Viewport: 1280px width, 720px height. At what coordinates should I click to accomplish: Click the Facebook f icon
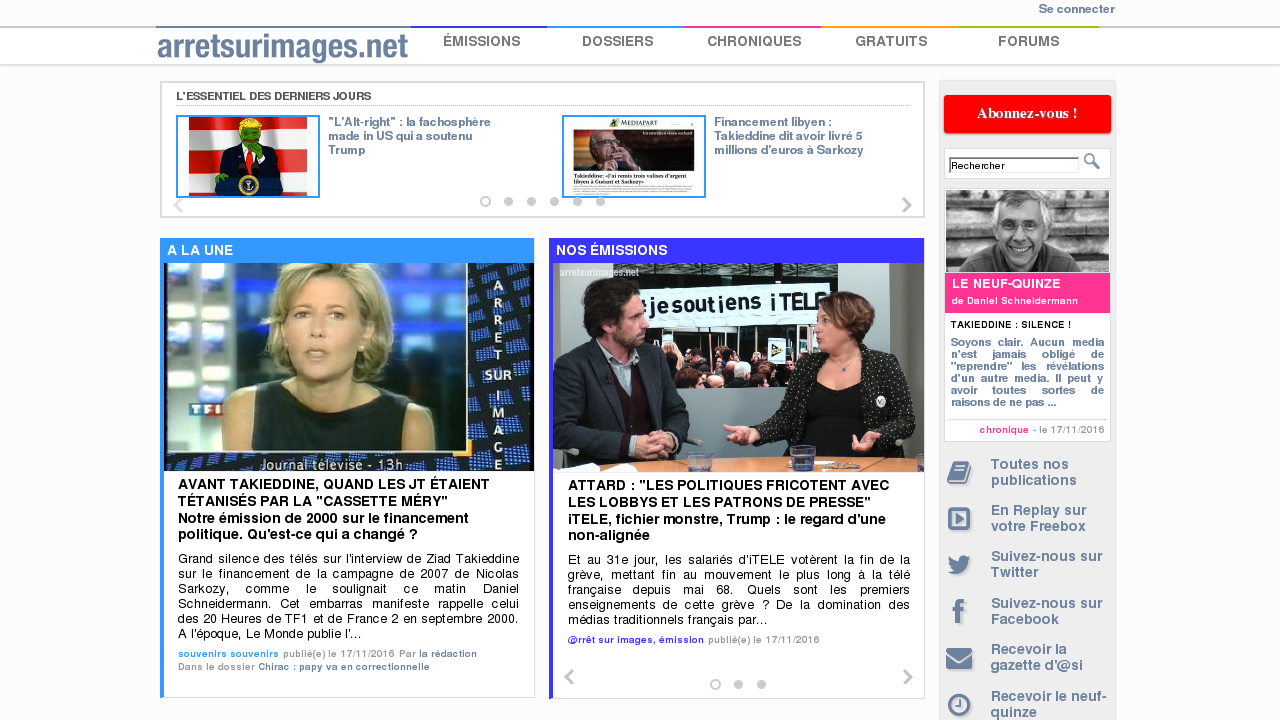958,611
